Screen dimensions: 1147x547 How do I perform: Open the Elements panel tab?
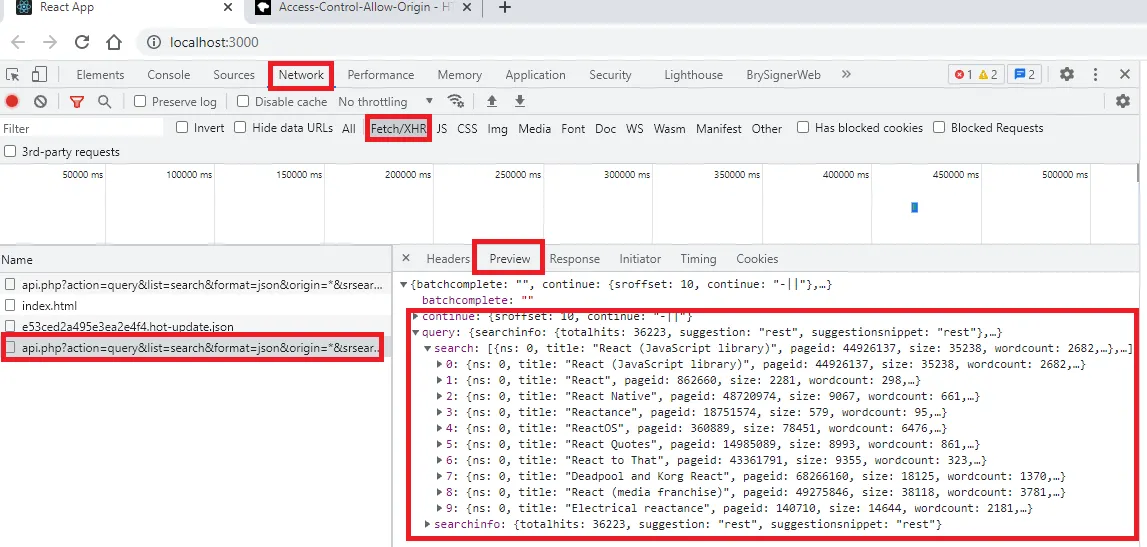pos(100,75)
